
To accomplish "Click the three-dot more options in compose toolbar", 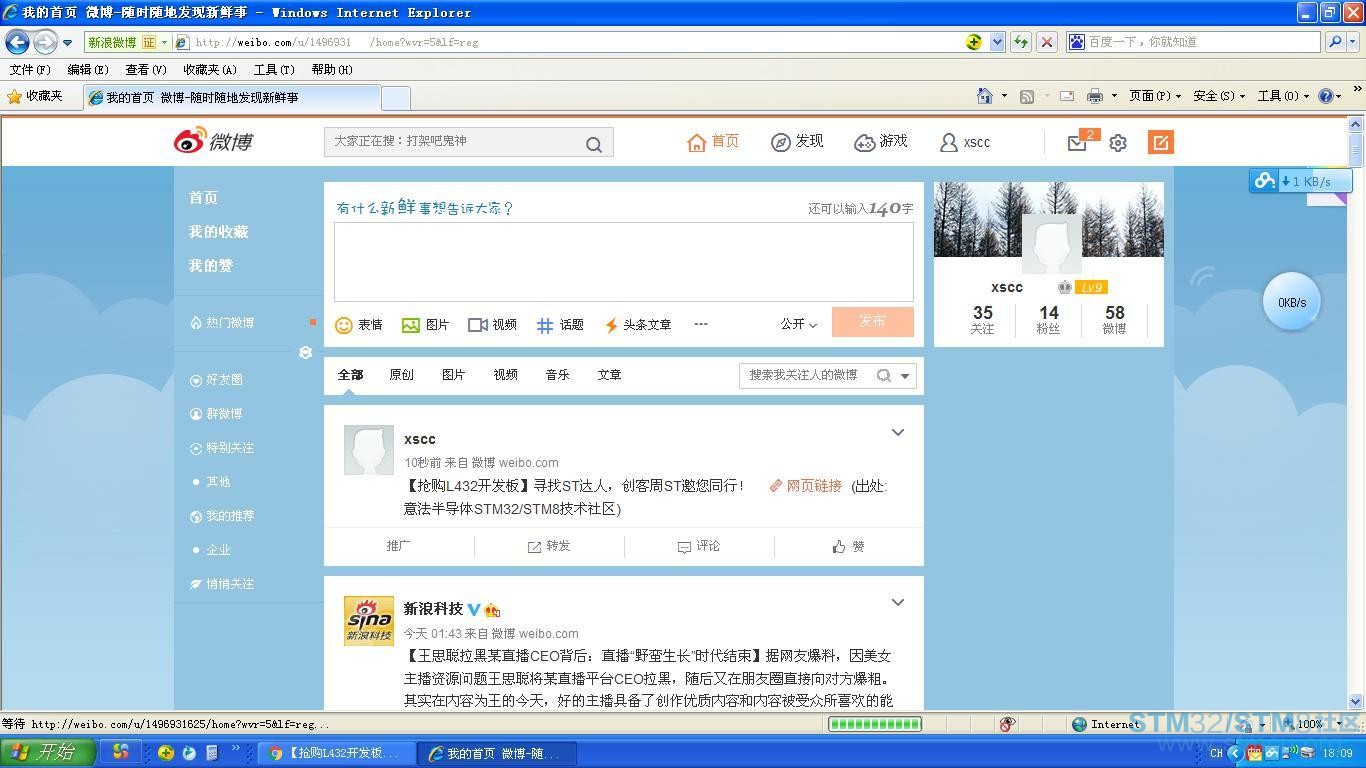I will tap(701, 324).
